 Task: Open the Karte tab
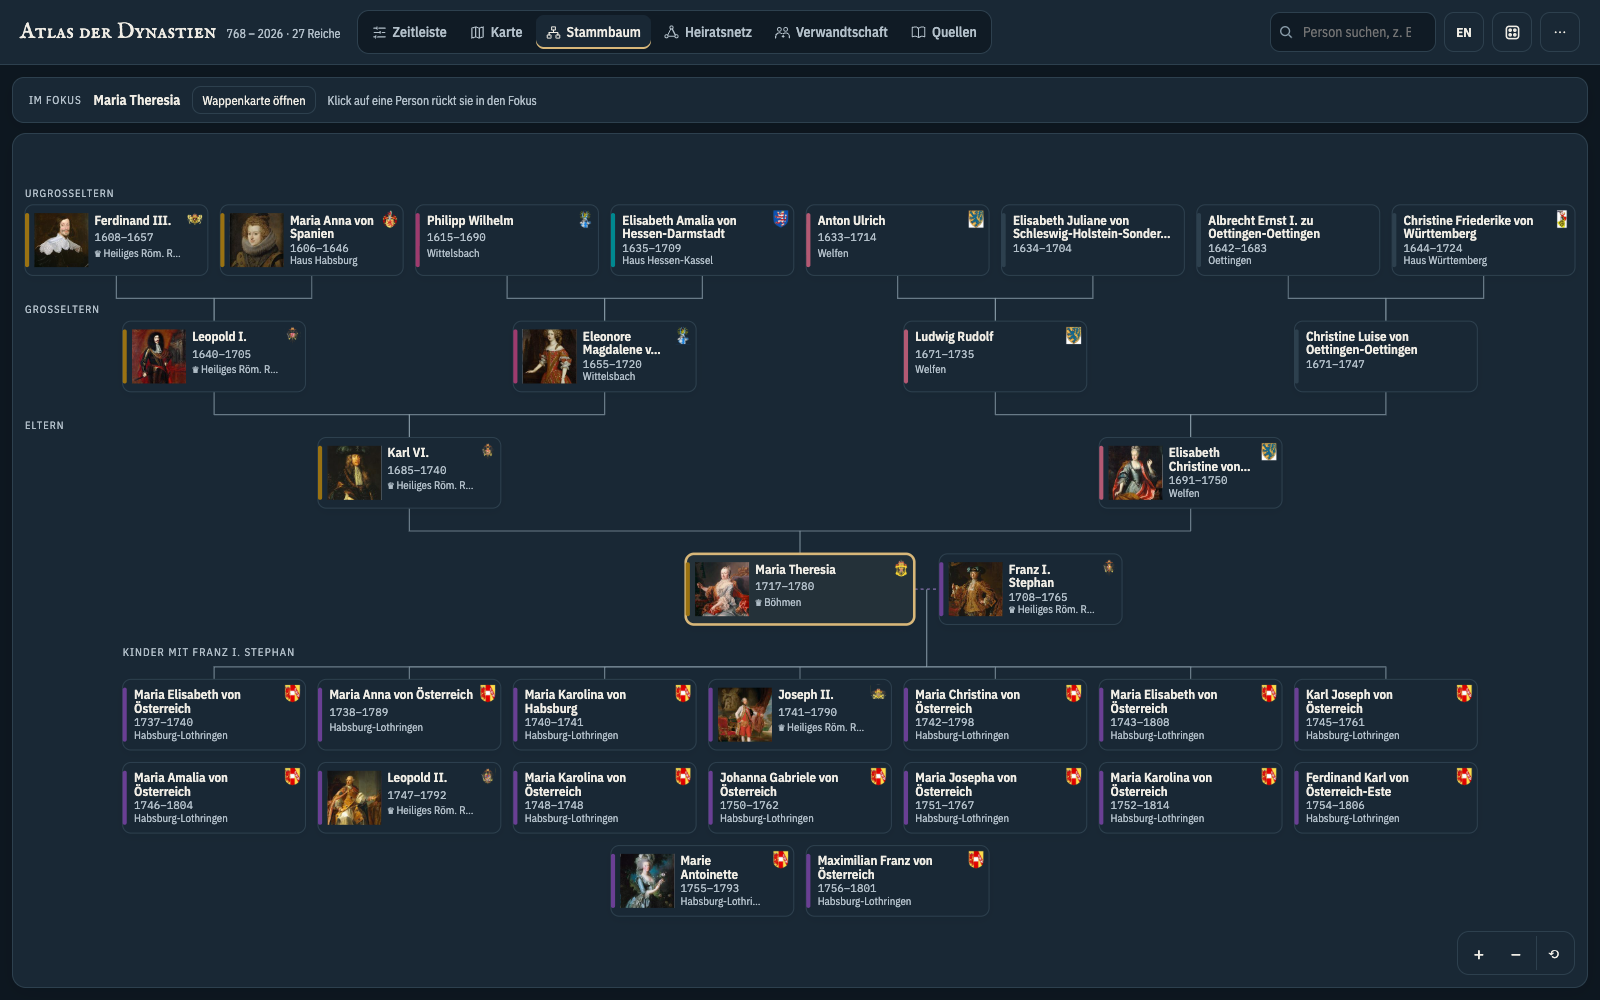point(496,32)
